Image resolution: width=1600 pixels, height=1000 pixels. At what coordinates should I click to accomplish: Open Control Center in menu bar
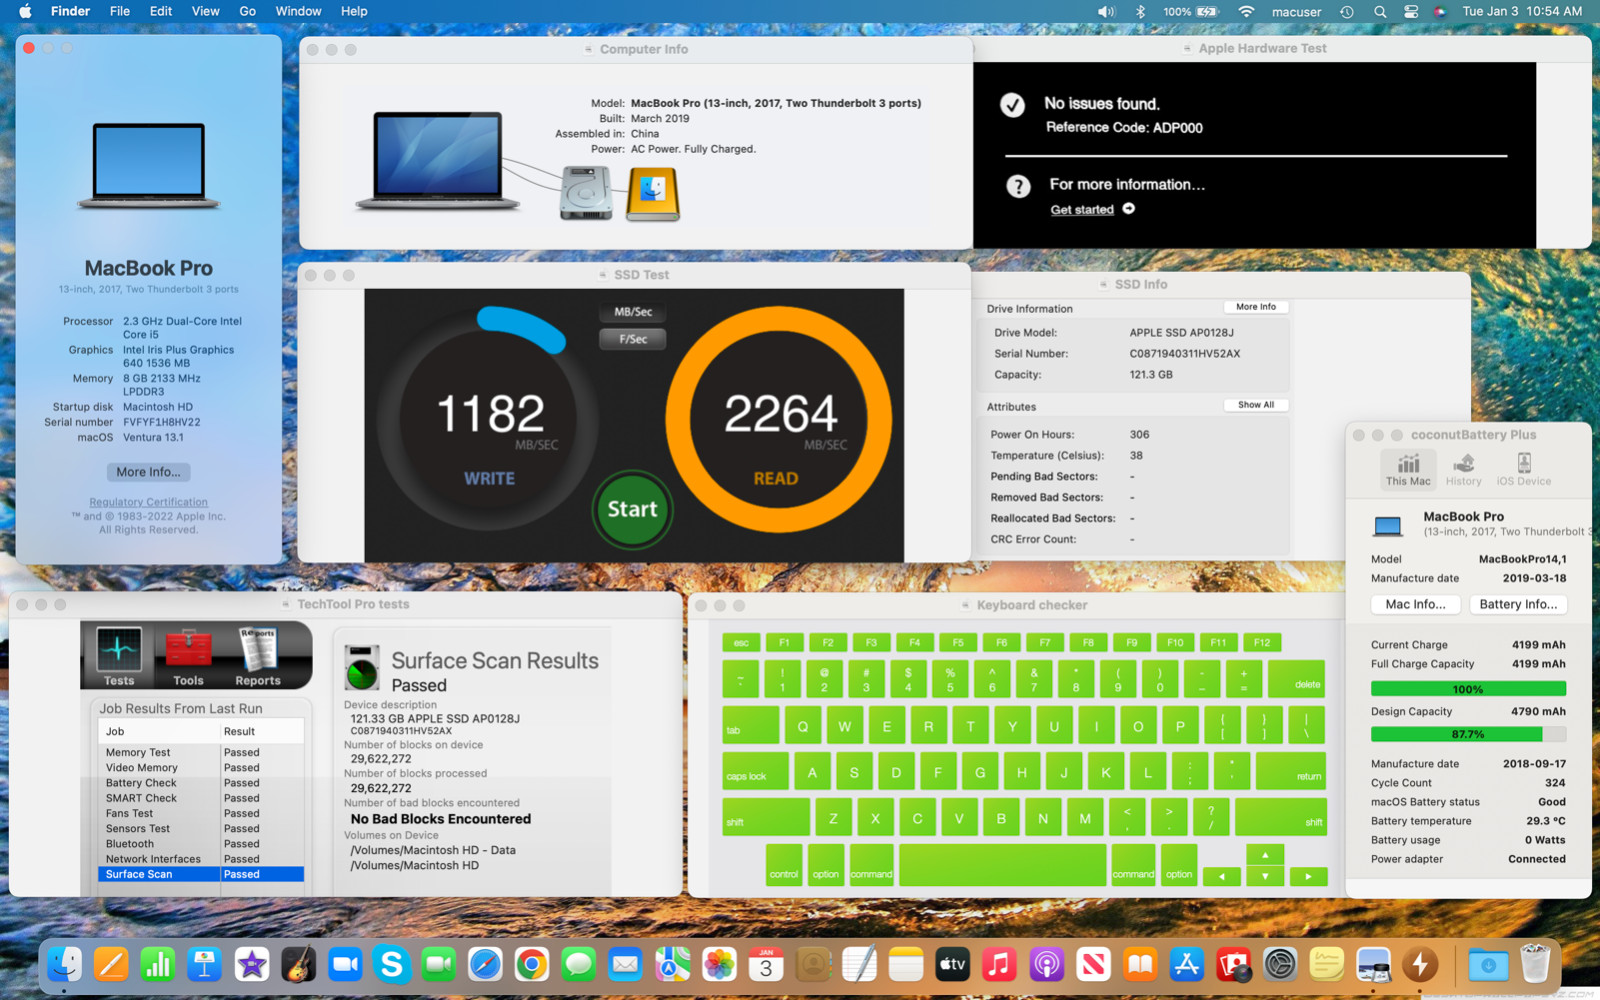coord(1411,12)
